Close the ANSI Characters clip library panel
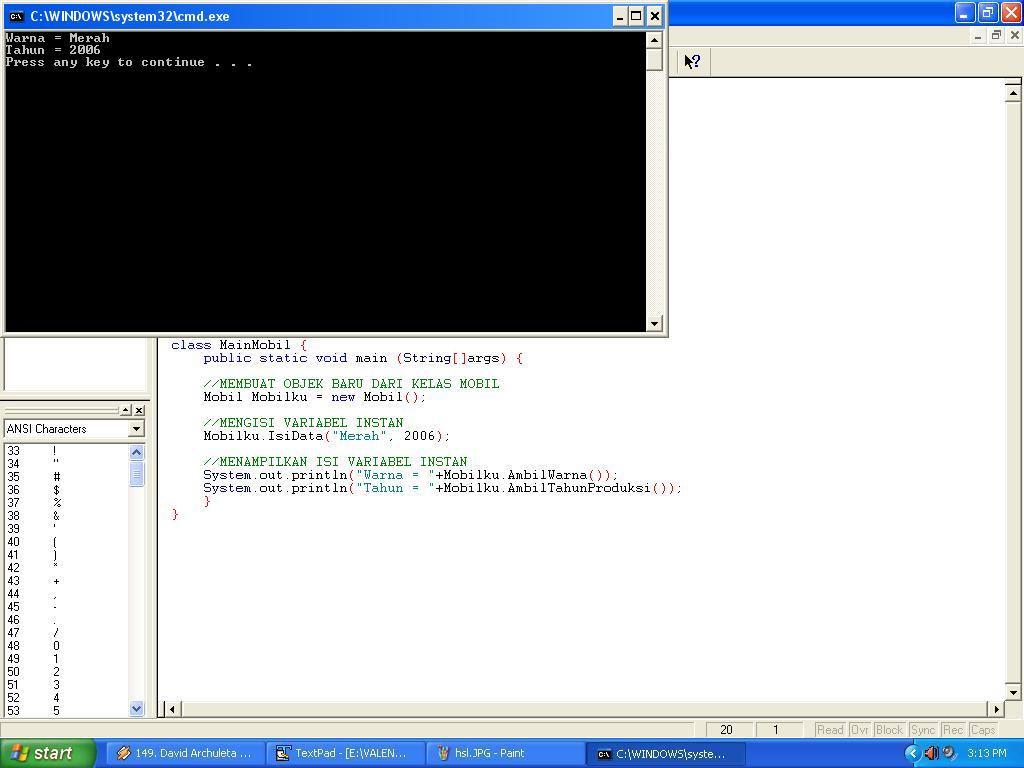Image resolution: width=1024 pixels, height=768 pixels. click(x=139, y=410)
